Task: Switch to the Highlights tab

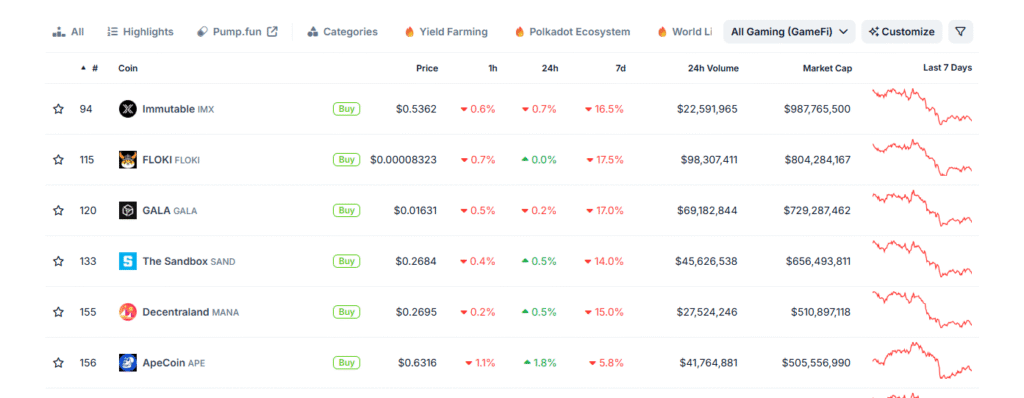Action: 140,31
